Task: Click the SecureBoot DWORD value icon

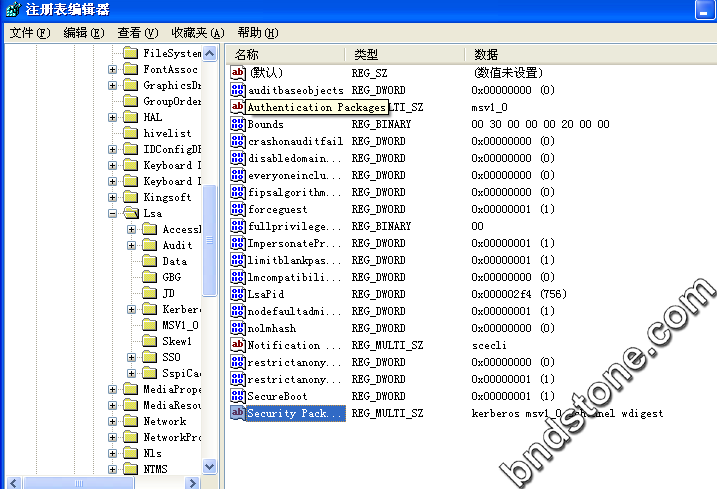Action: pos(238,396)
